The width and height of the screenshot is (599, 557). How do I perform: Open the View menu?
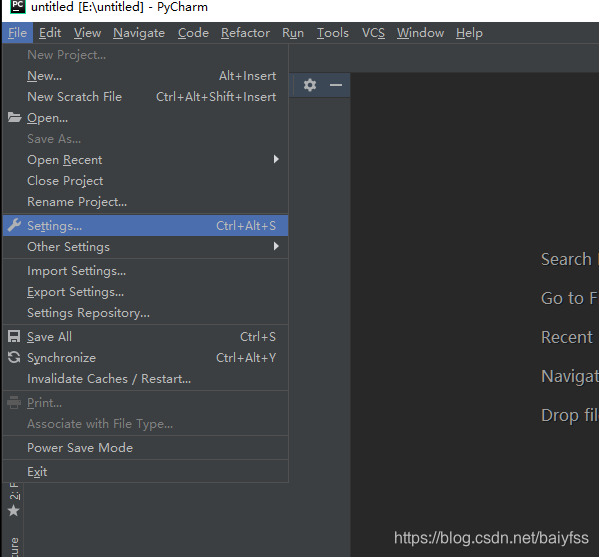(x=87, y=33)
